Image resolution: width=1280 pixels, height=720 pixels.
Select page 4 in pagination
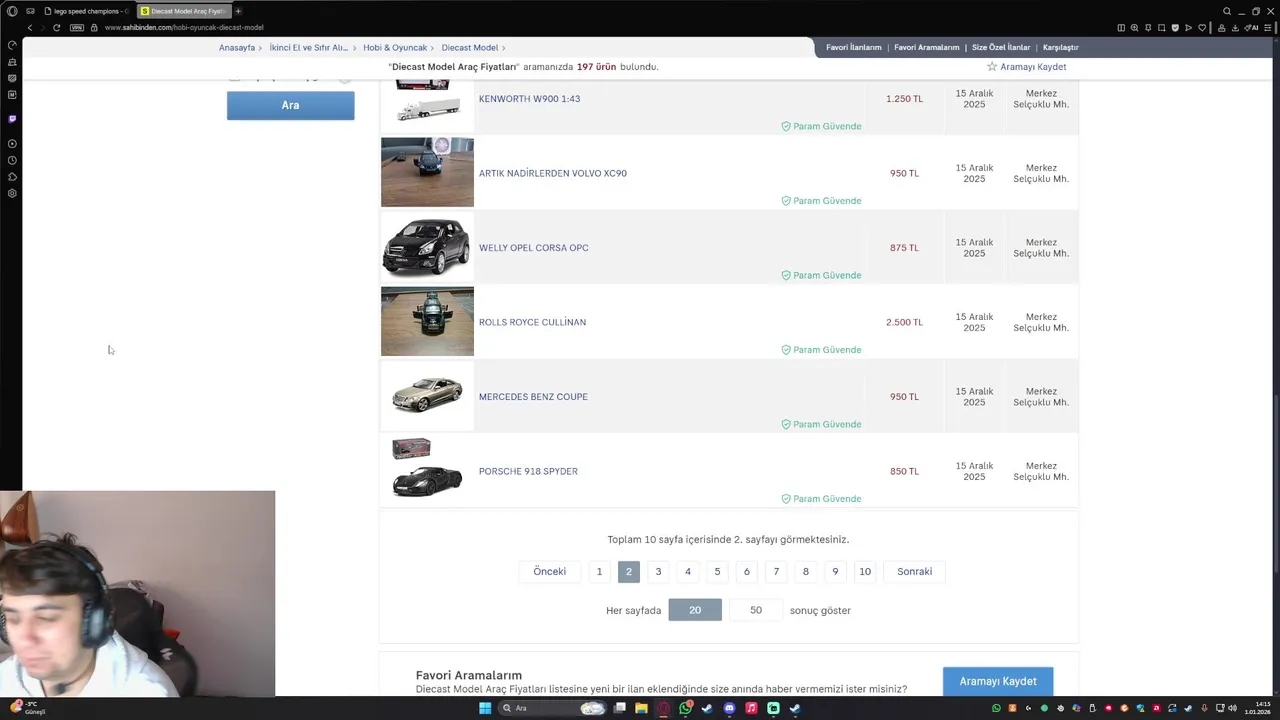[687, 571]
